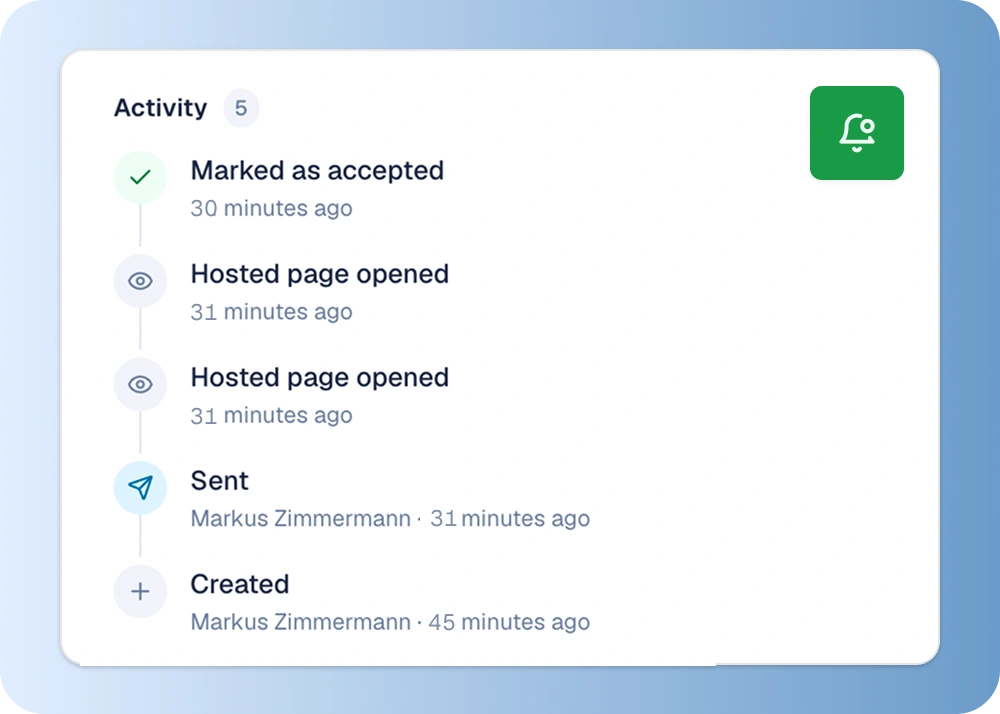Image resolution: width=1000 pixels, height=714 pixels.
Task: Open the Marked as accepted entry
Action: click(317, 170)
